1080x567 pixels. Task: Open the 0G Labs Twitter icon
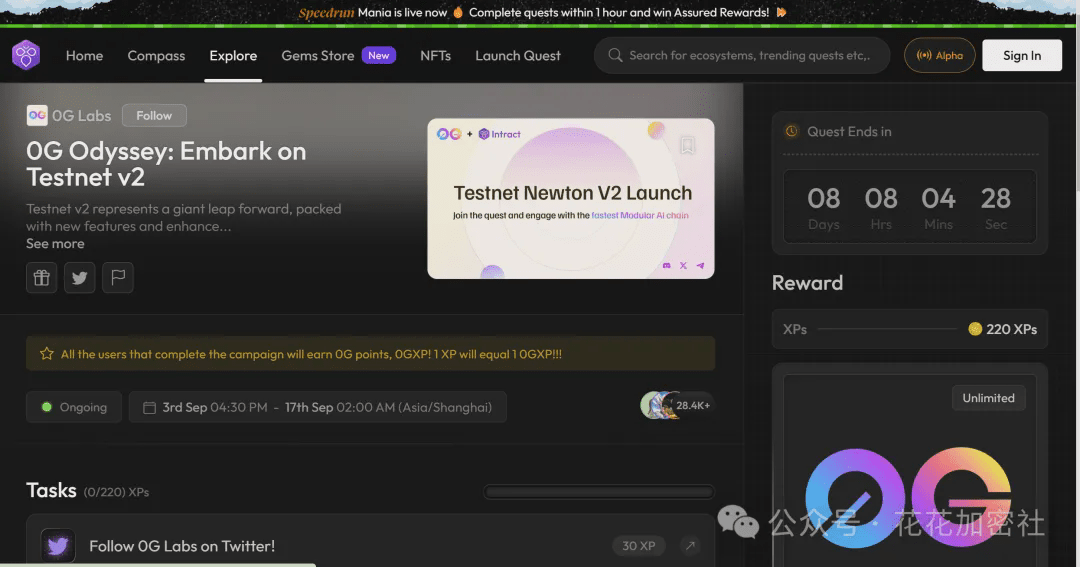click(x=80, y=278)
